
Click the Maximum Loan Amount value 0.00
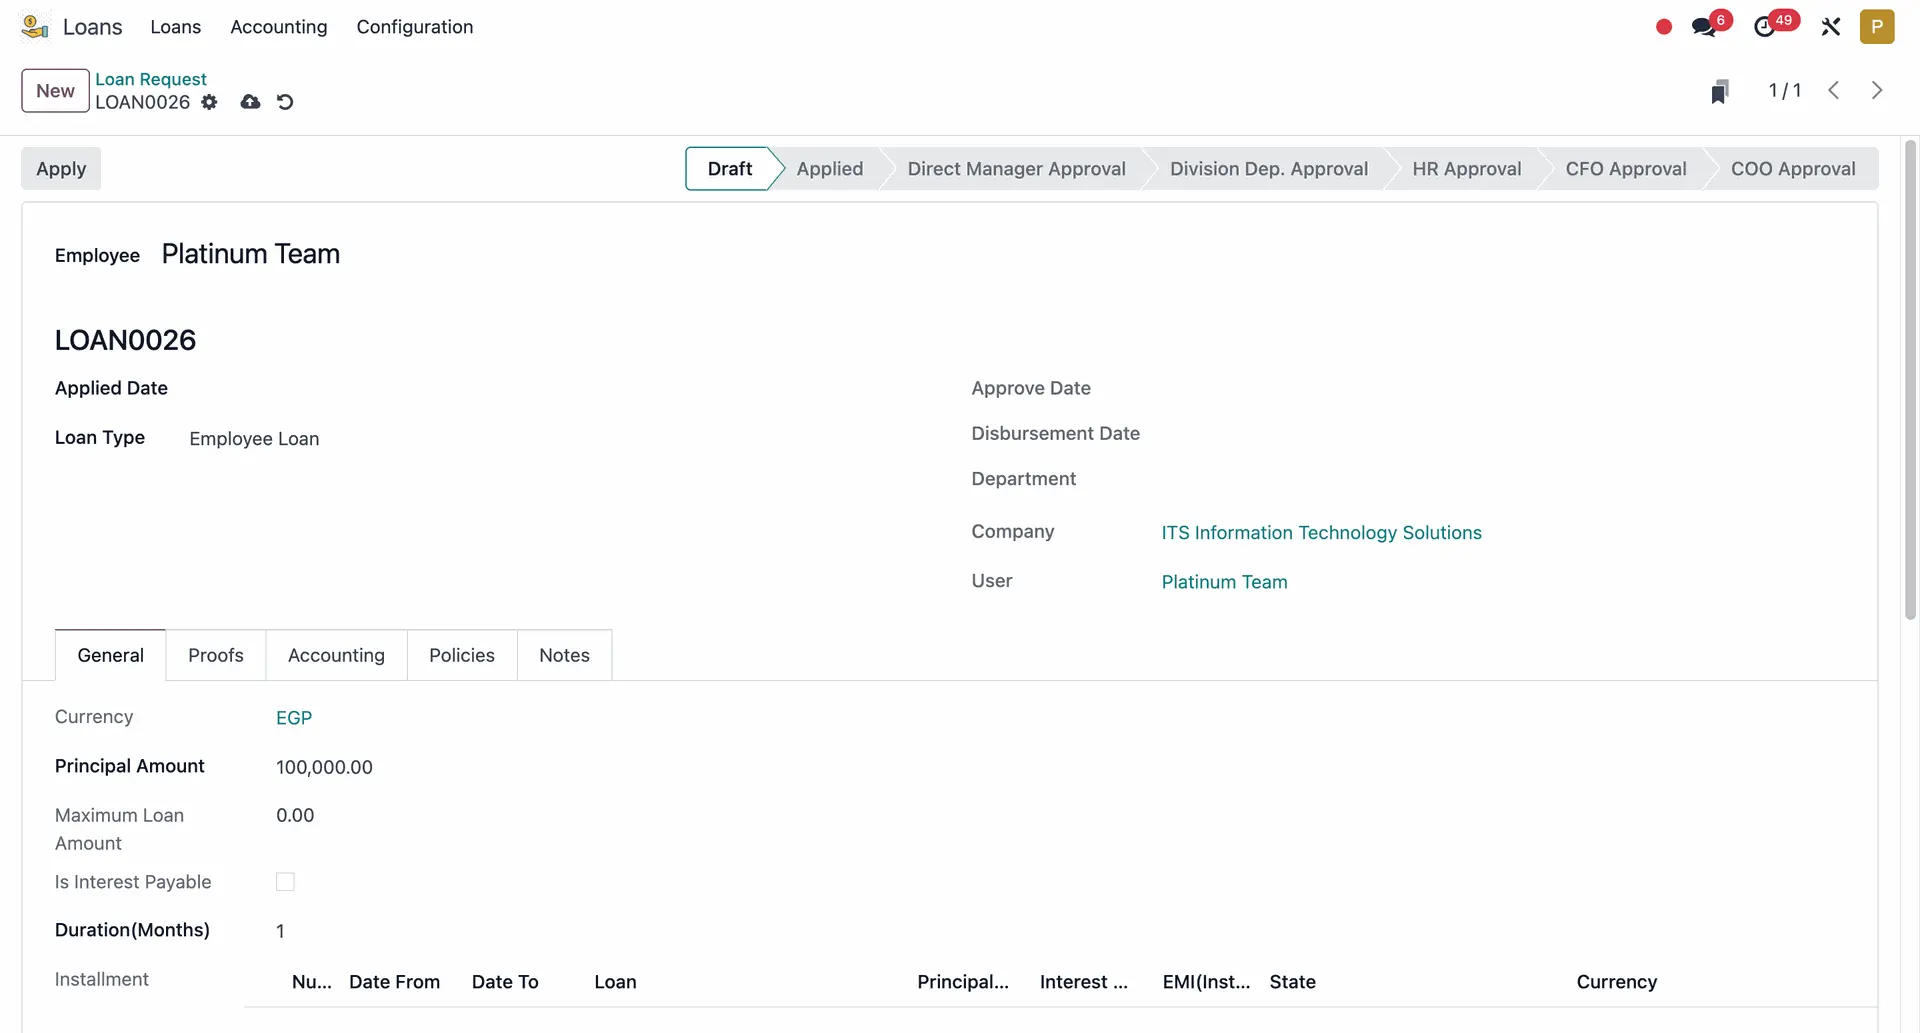295,815
